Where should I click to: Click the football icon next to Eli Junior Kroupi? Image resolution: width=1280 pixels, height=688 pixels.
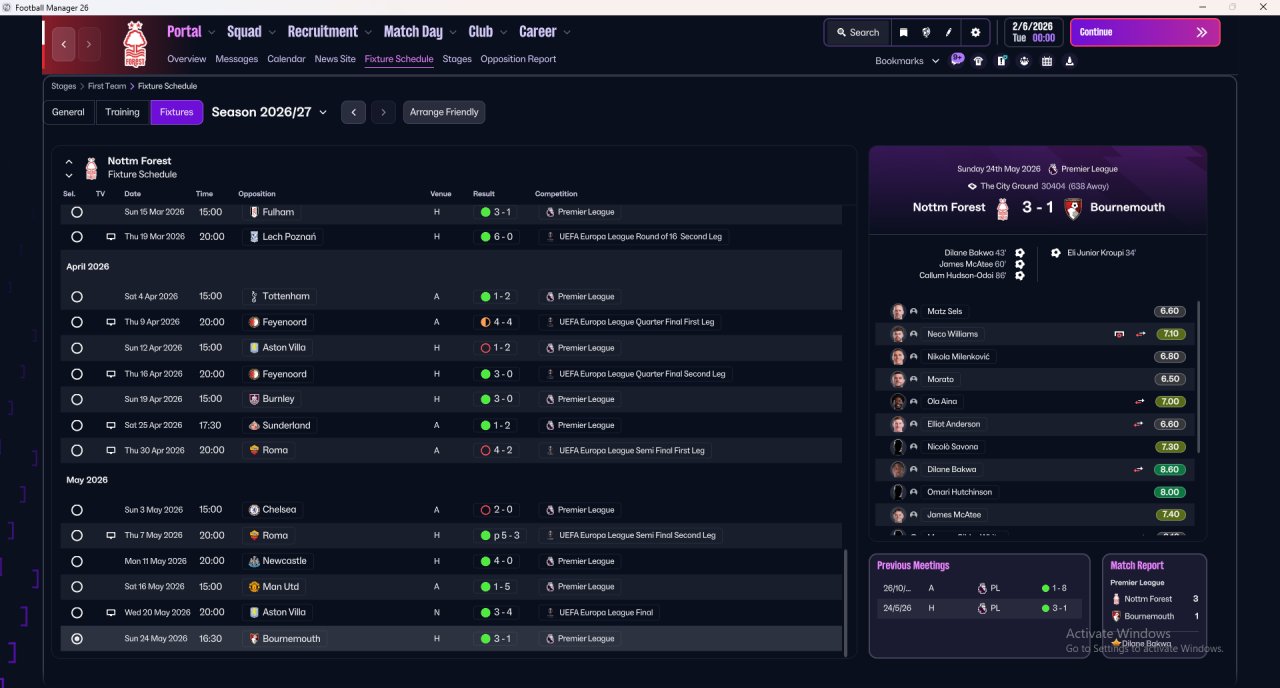[x=1056, y=253]
